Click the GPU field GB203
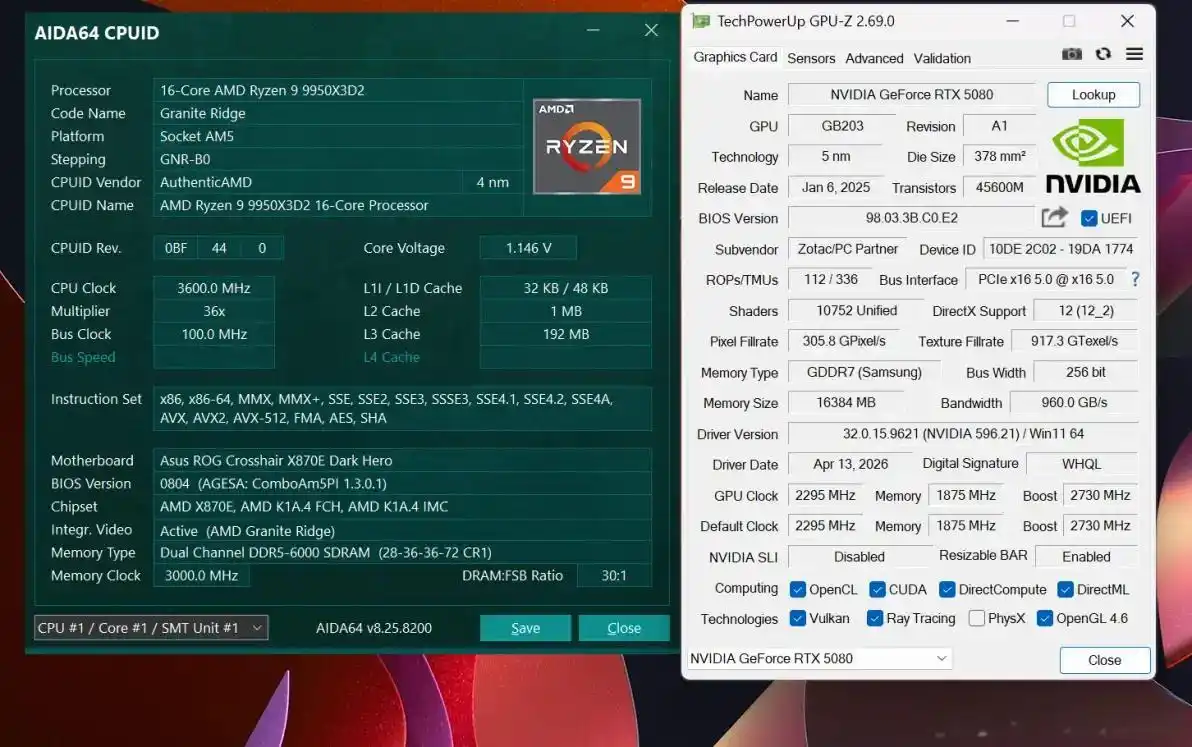Image resolution: width=1192 pixels, height=747 pixels. point(842,126)
